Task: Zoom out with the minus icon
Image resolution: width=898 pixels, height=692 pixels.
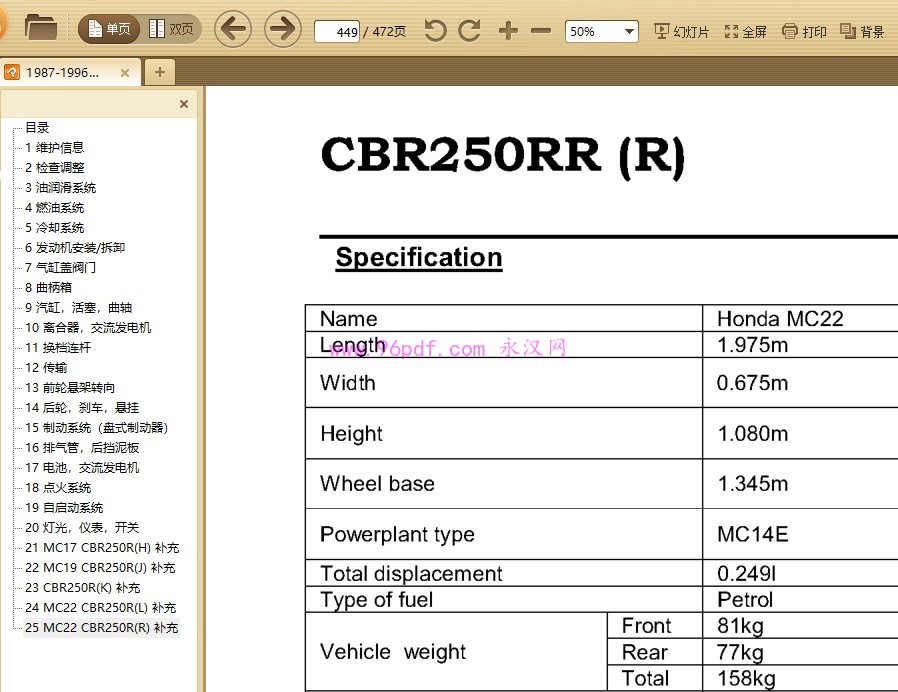Action: tap(541, 30)
